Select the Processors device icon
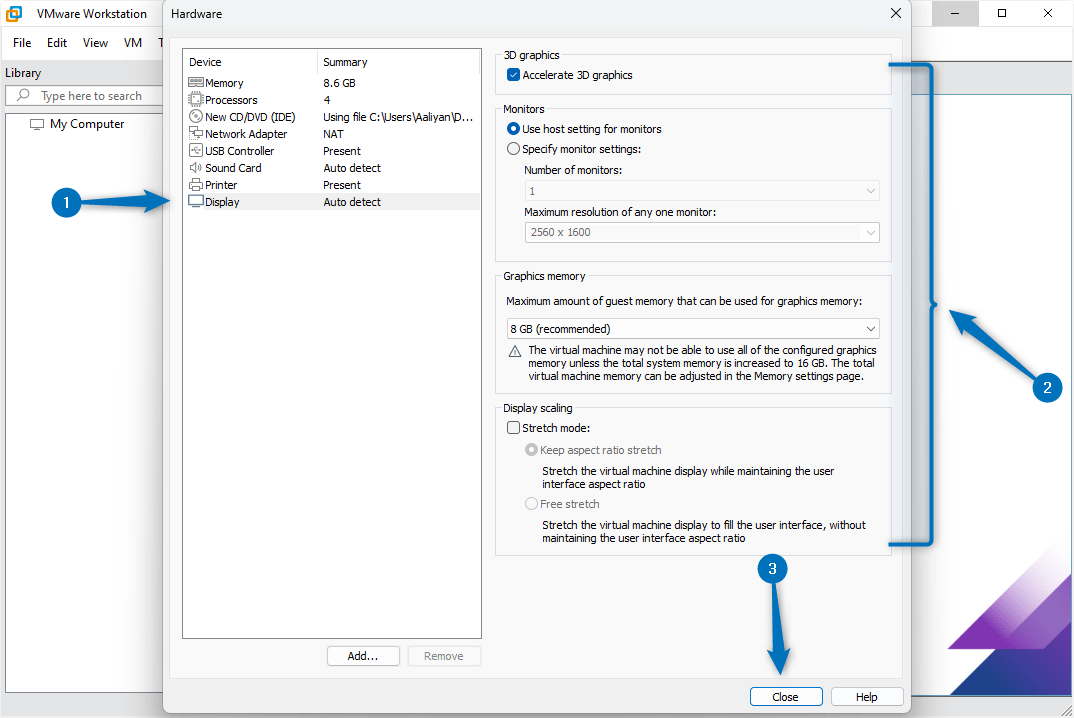 coord(194,99)
